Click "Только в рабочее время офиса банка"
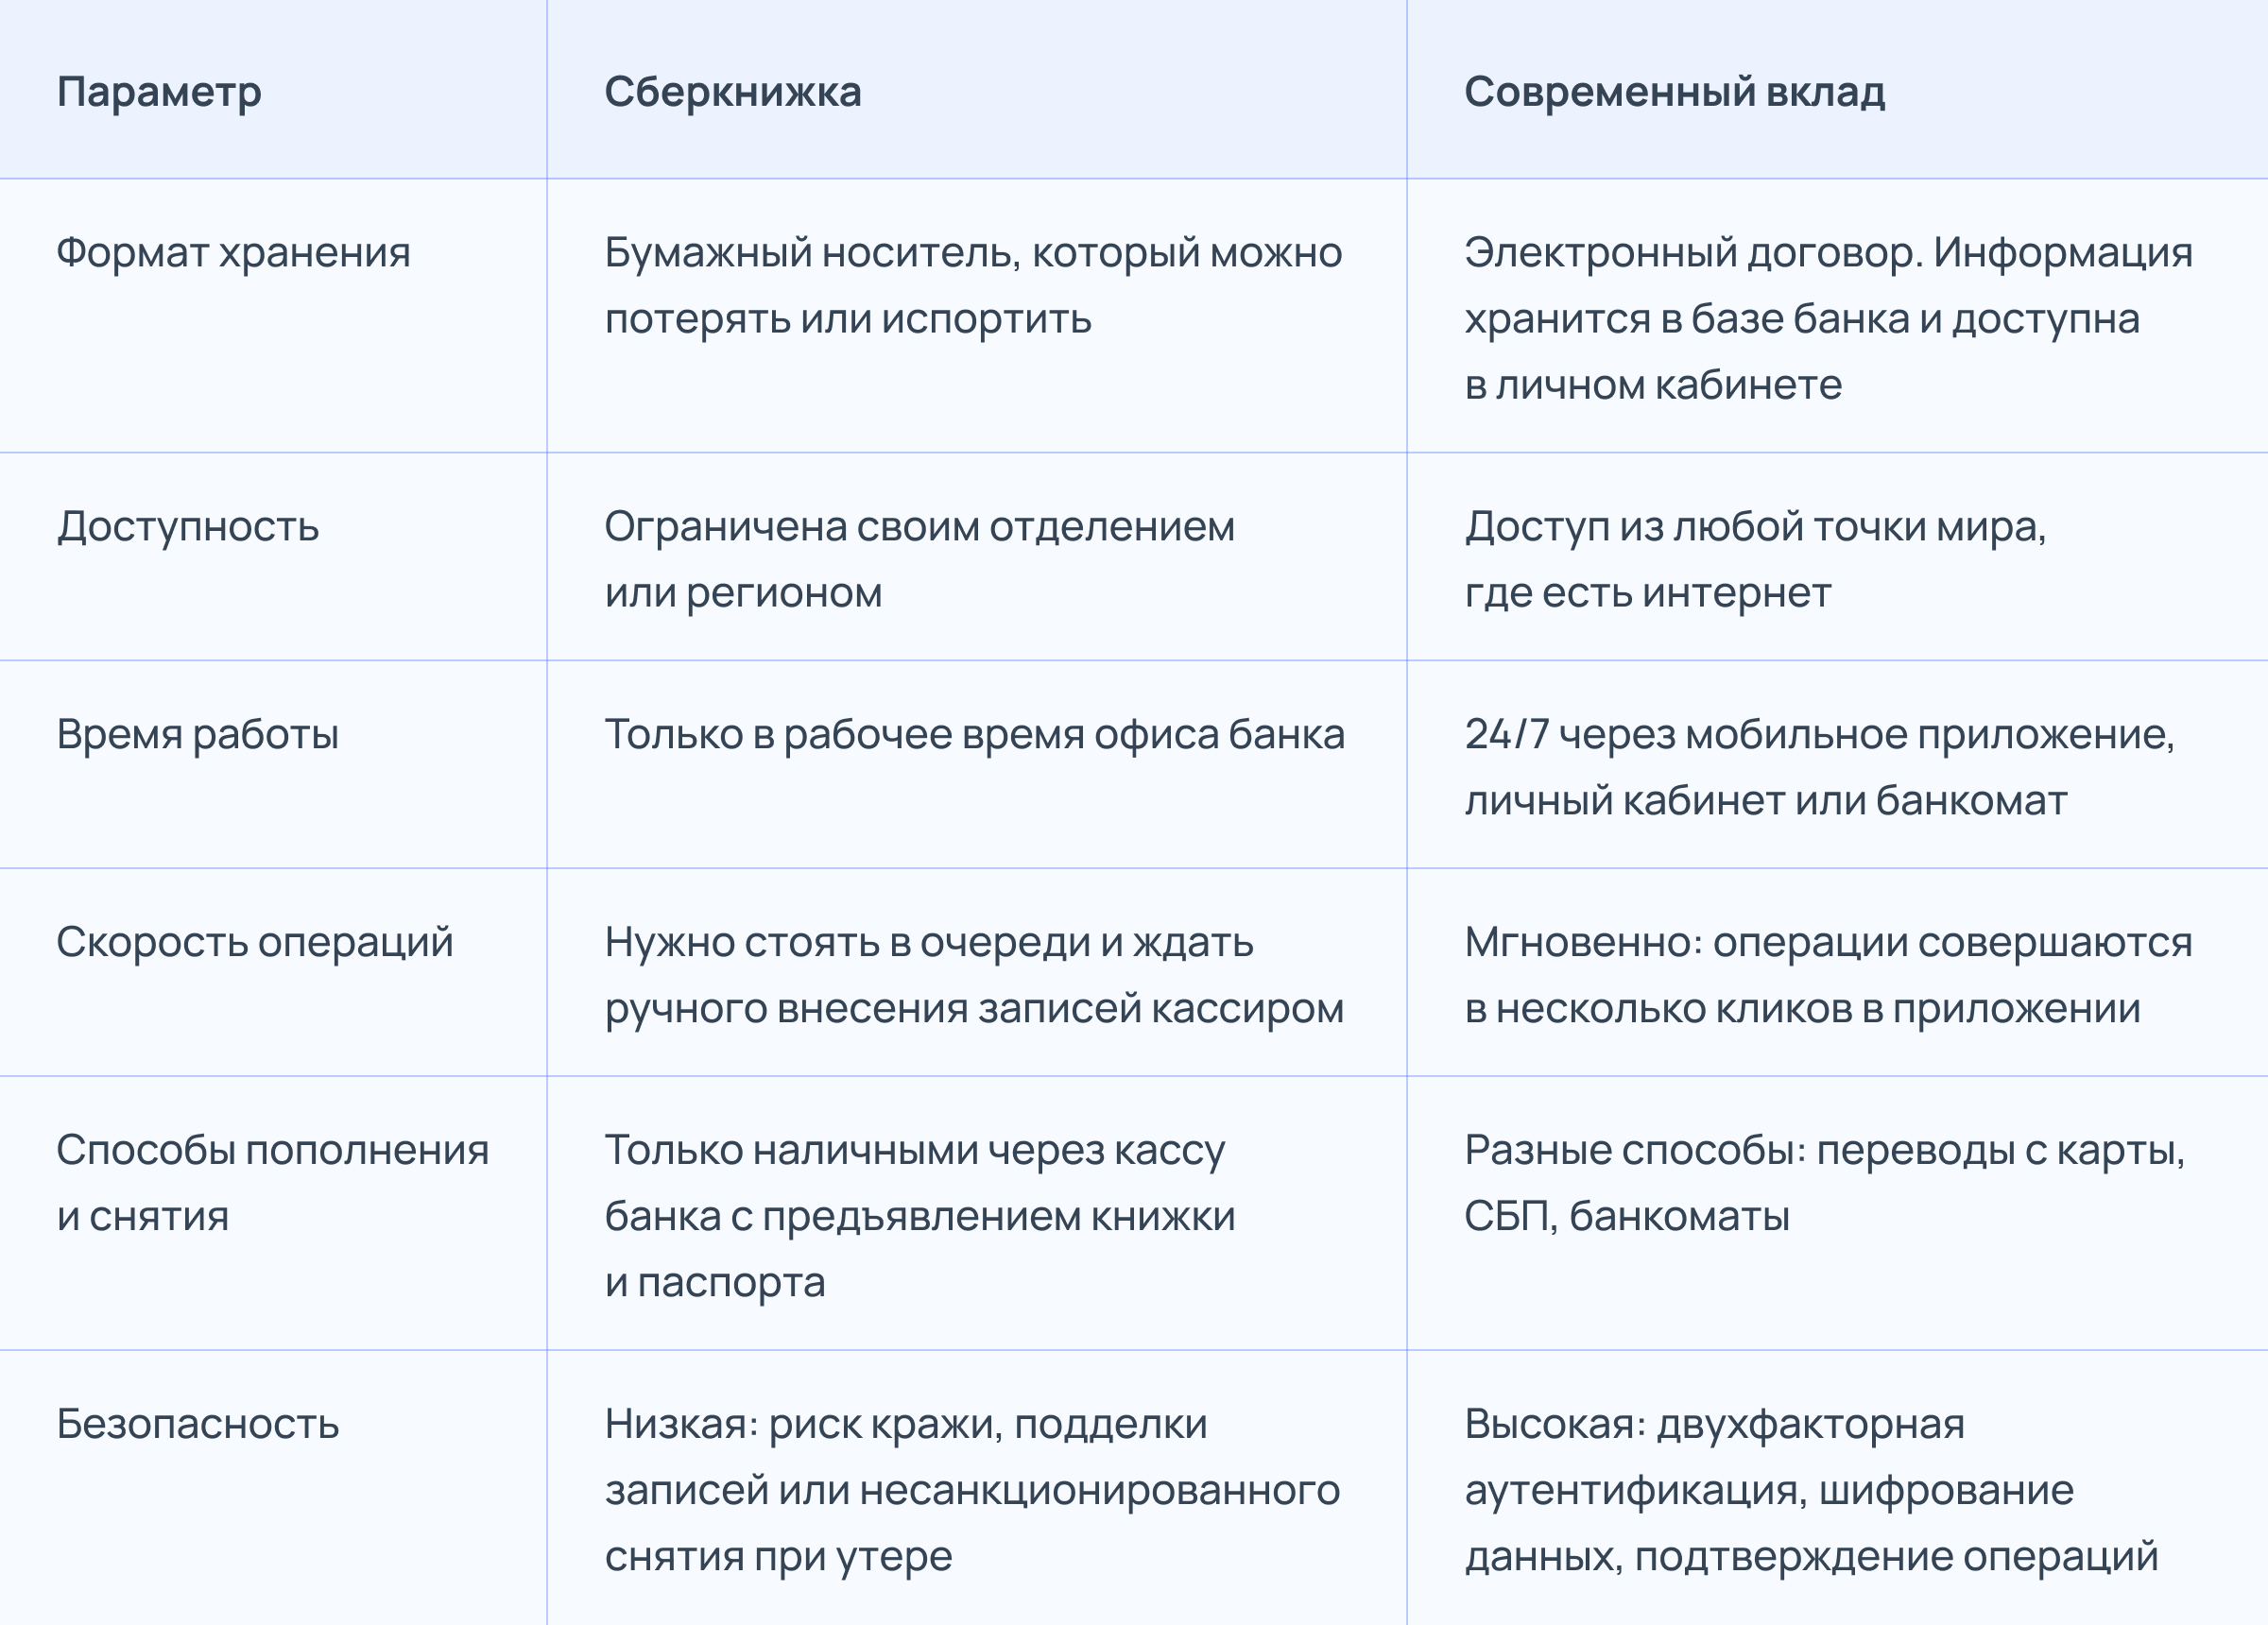 (974, 735)
